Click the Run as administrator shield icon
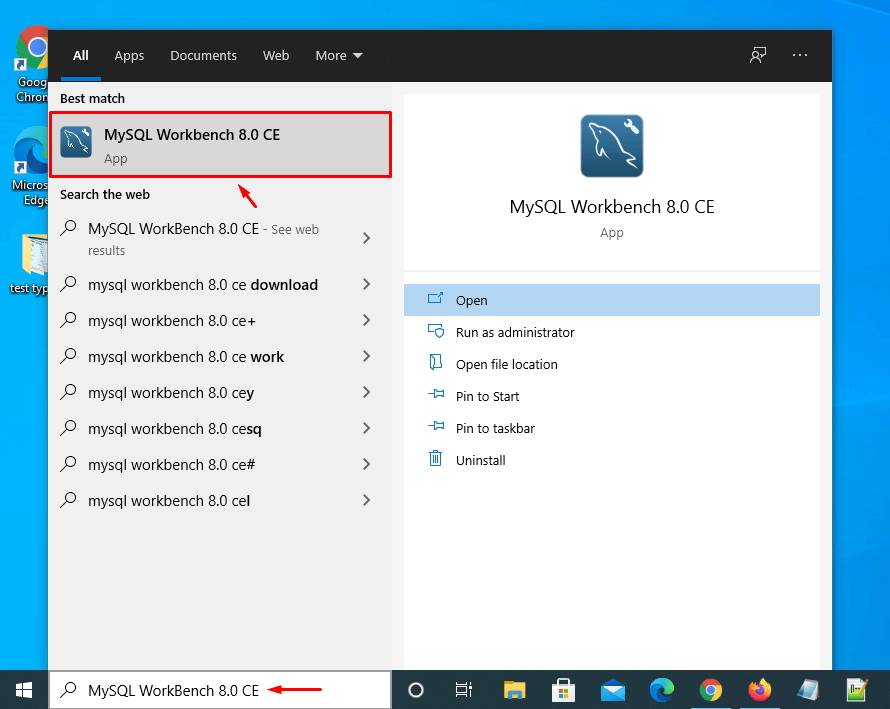 435,331
